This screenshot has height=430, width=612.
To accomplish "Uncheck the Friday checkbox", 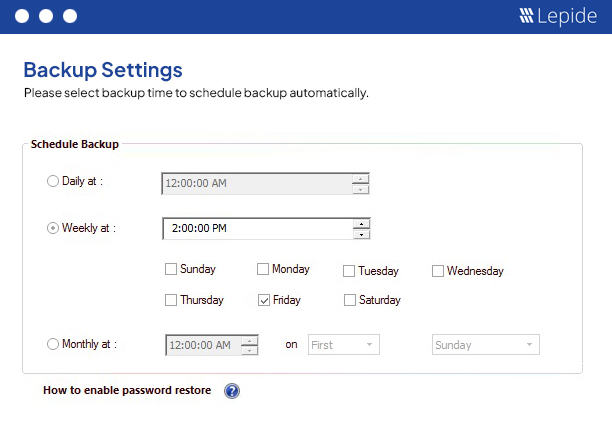I will tap(264, 300).
